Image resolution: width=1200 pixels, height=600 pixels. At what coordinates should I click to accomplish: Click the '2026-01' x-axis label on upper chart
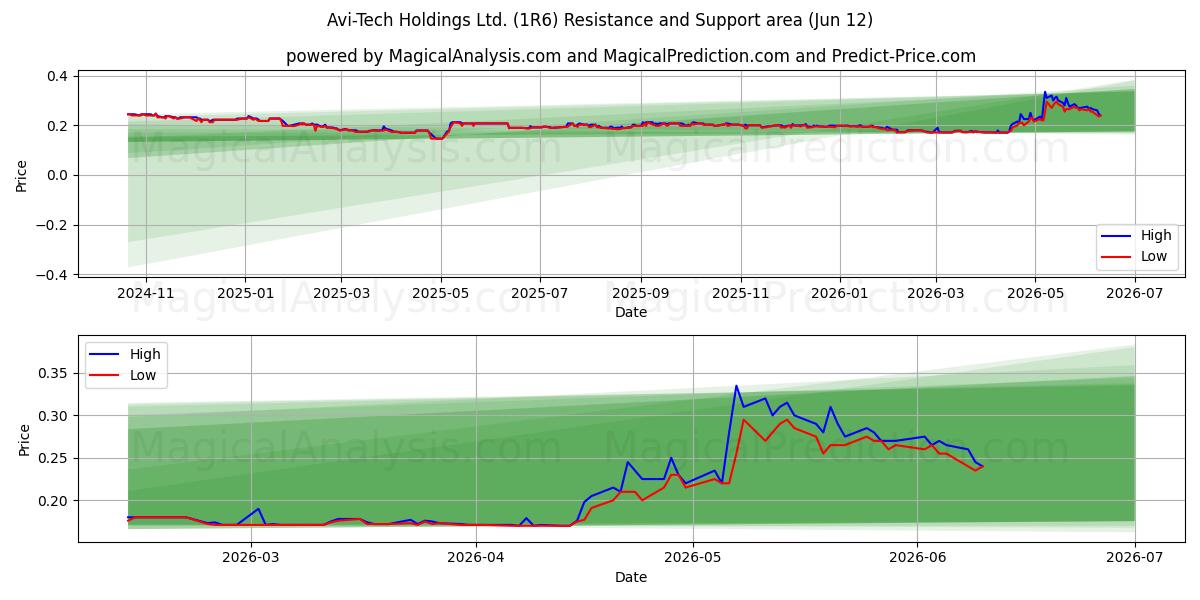[839, 293]
